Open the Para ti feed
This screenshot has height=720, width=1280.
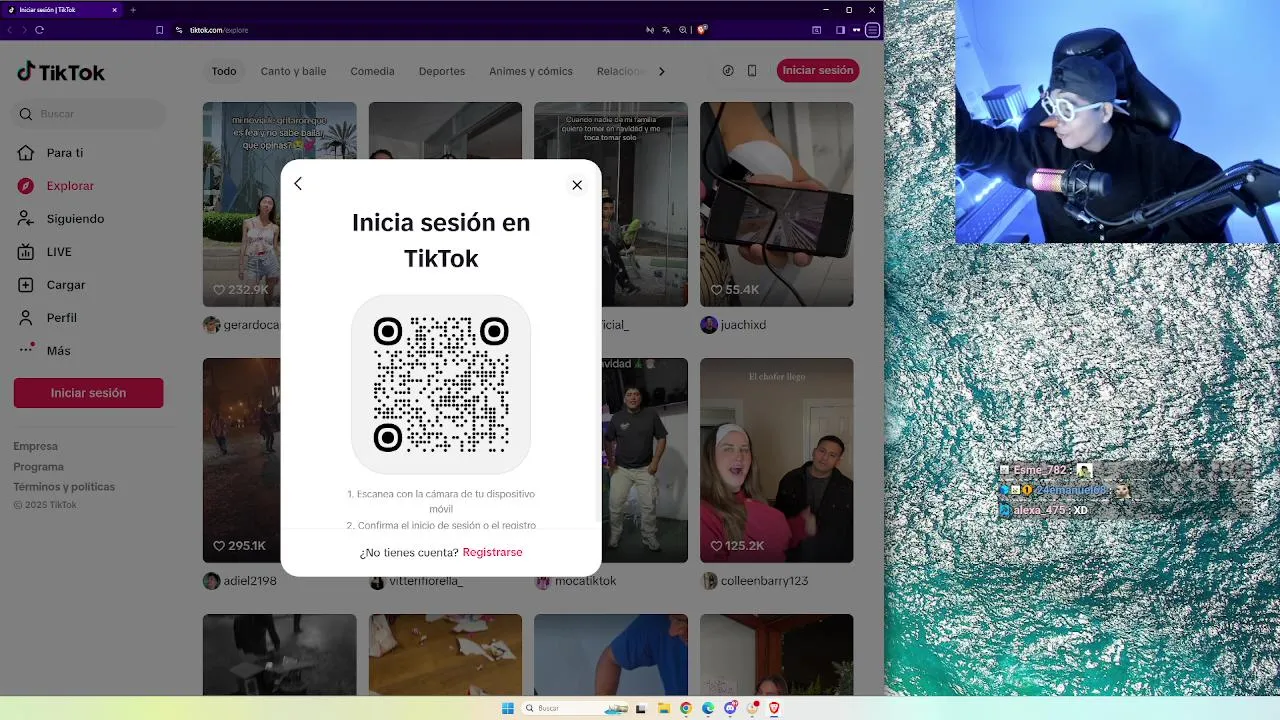[64, 153]
